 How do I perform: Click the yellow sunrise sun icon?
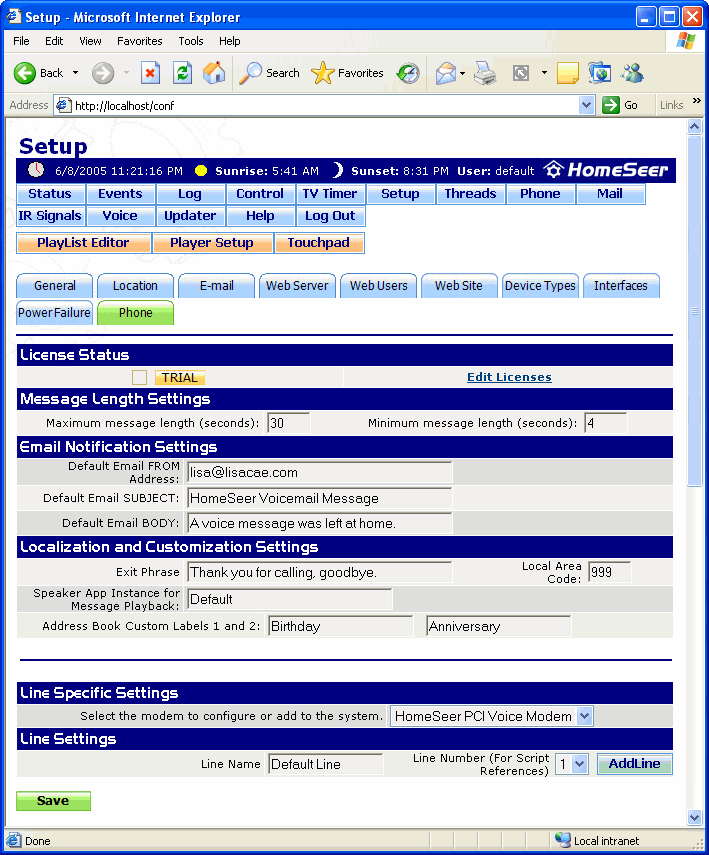(201, 171)
